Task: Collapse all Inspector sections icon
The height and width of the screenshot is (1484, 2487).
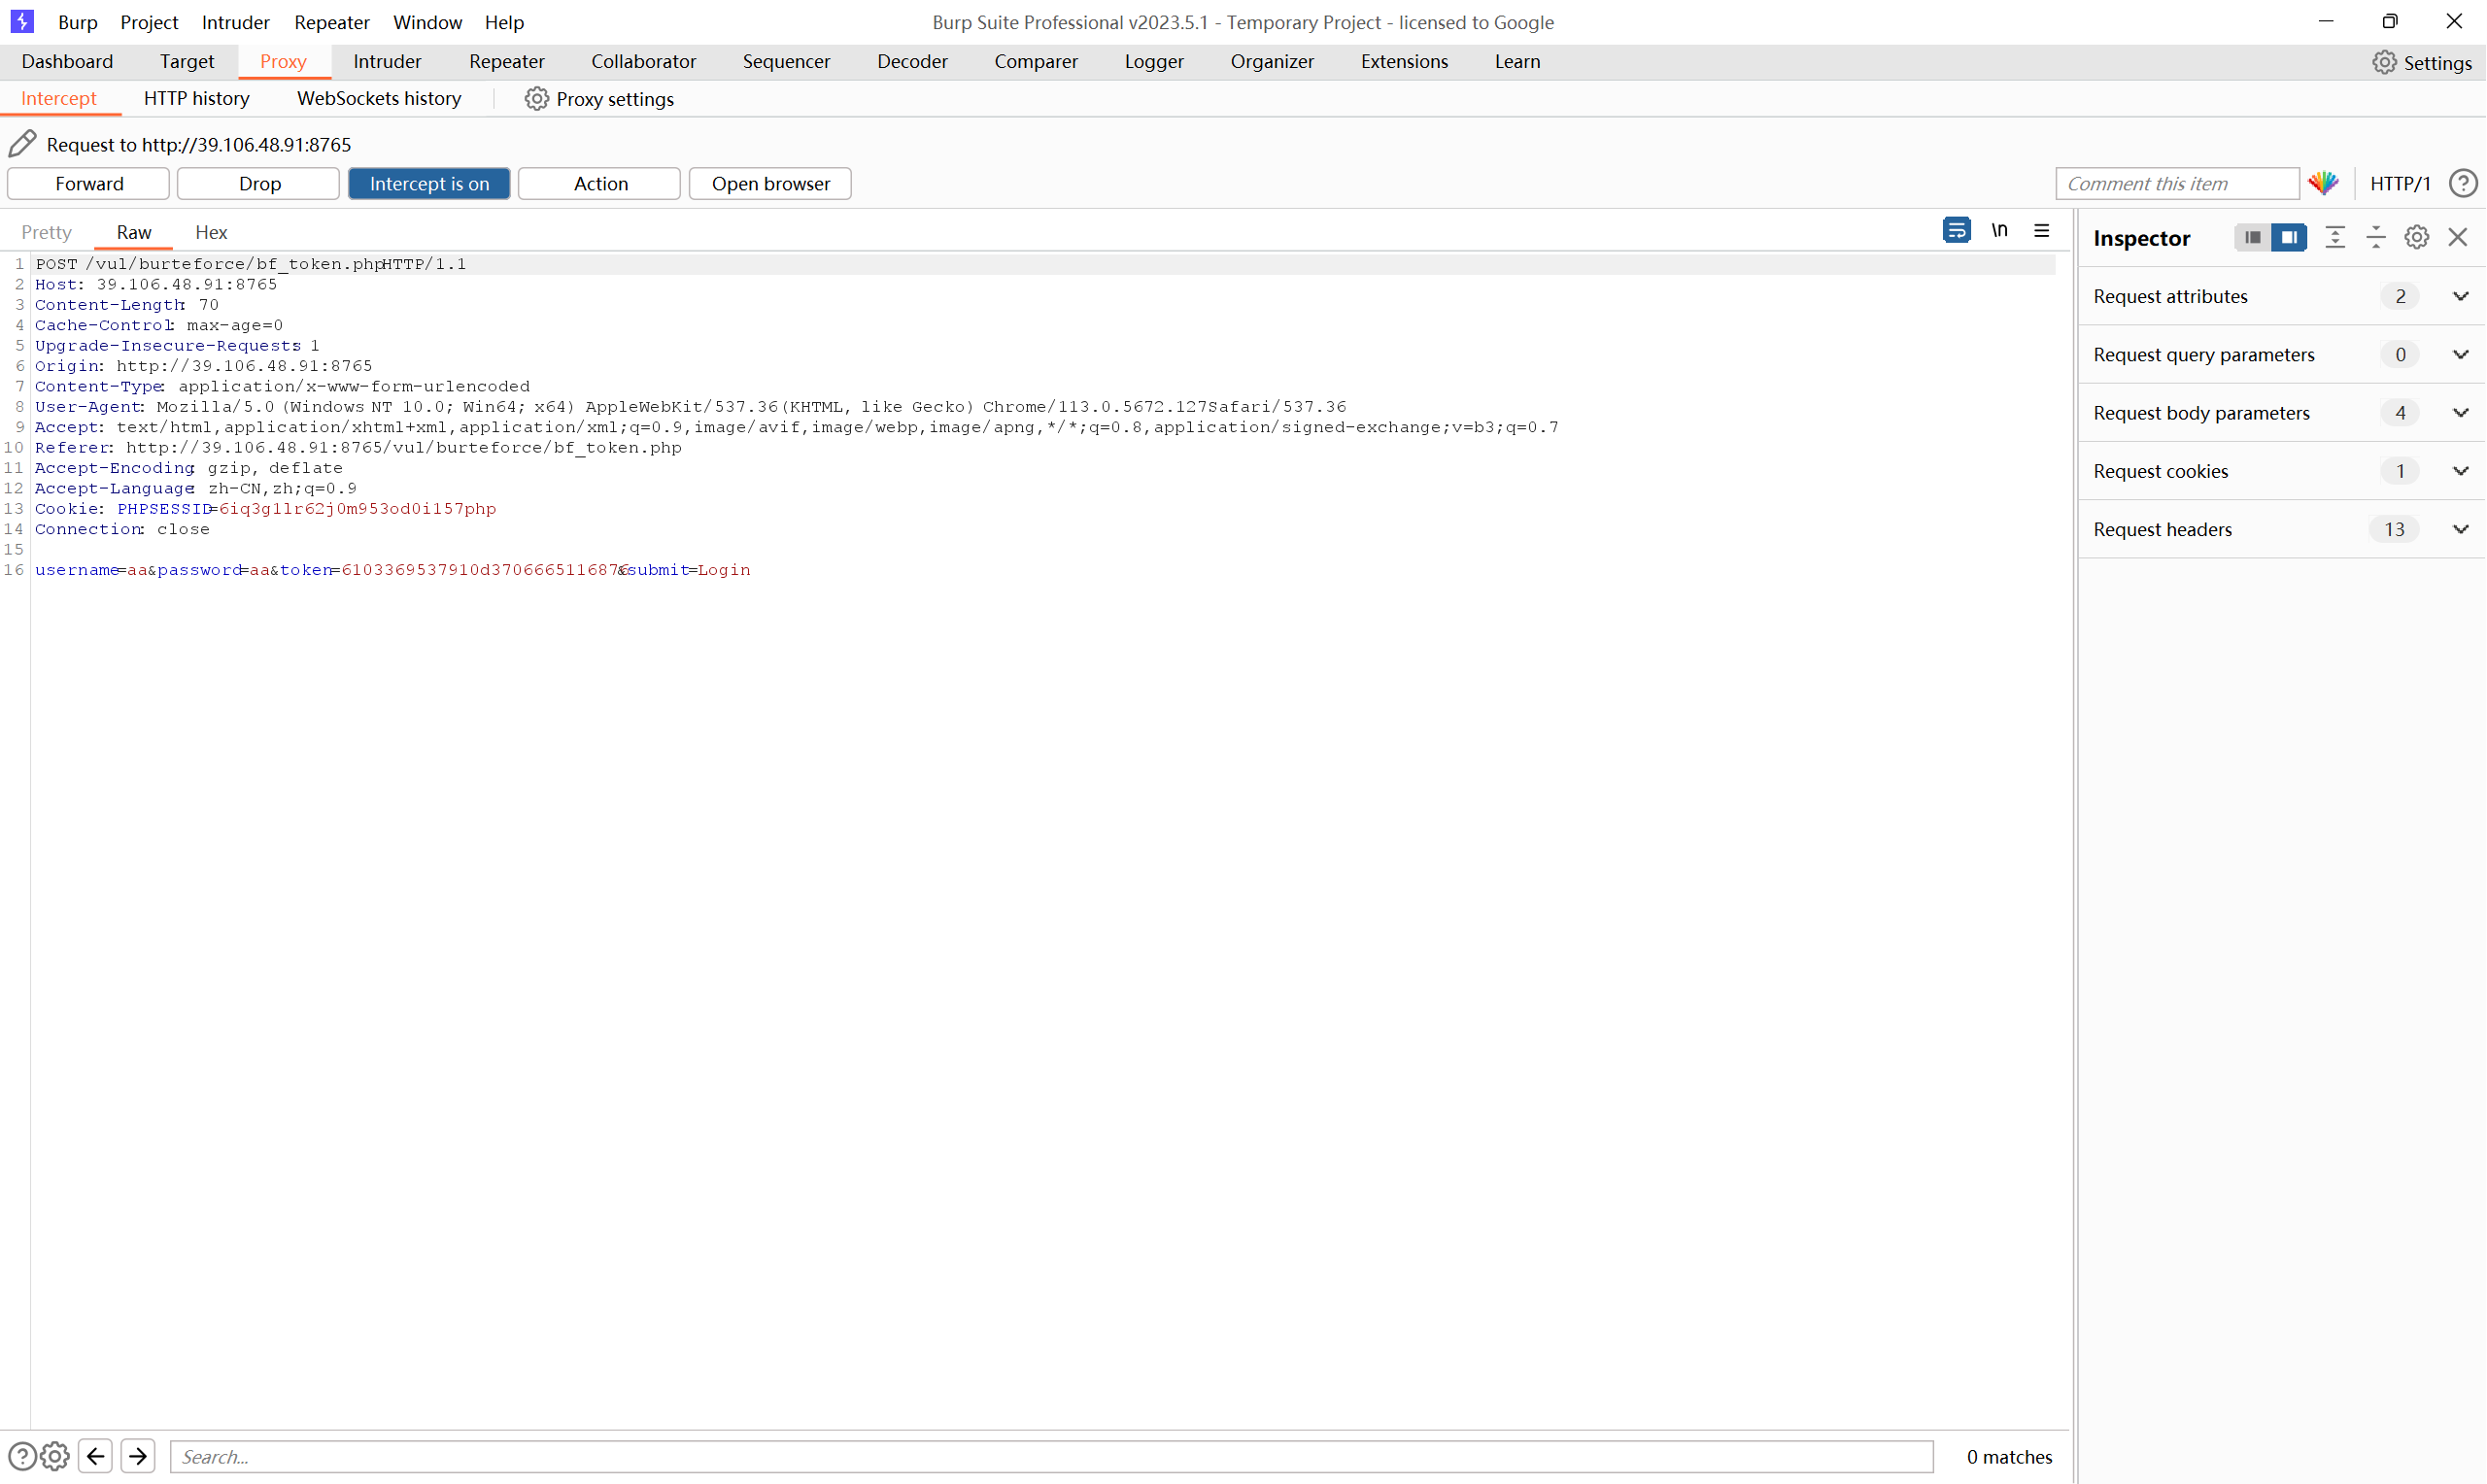Action: (x=2376, y=237)
